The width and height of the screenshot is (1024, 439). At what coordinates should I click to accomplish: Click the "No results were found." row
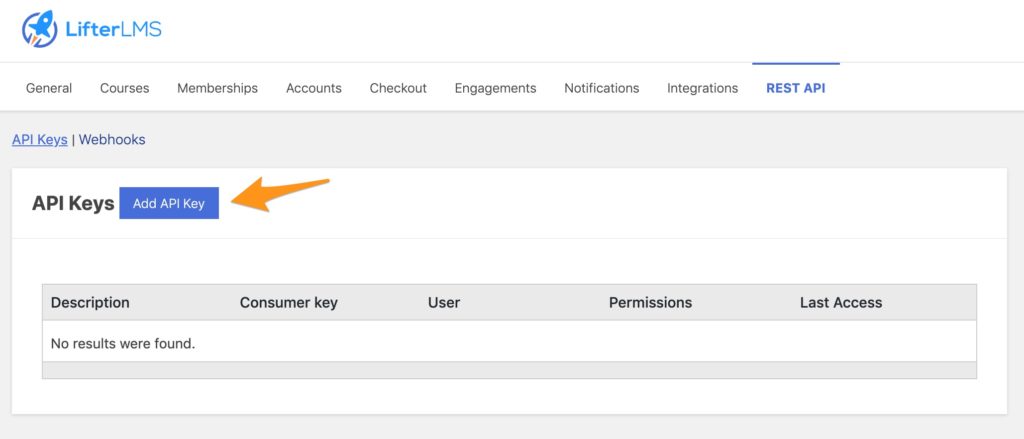[x=509, y=343]
